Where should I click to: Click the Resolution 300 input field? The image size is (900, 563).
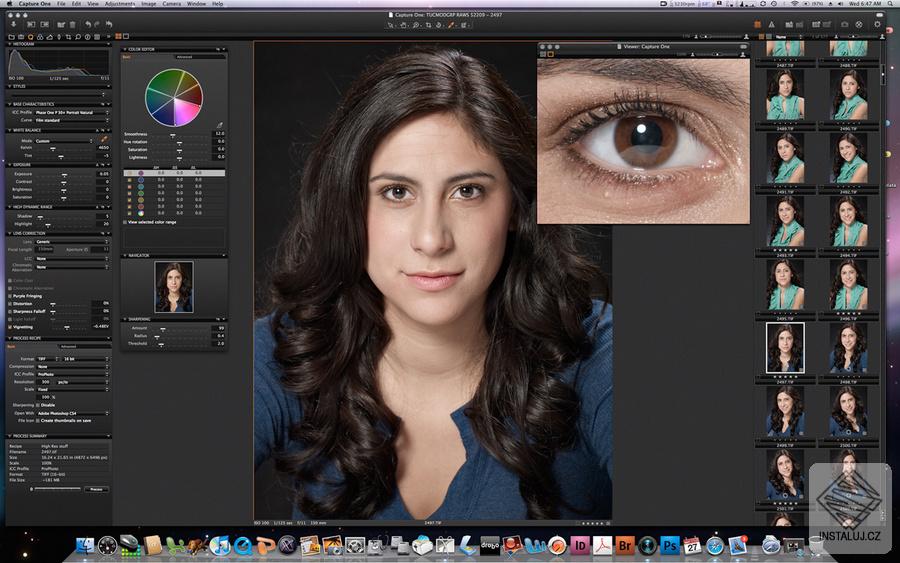(x=46, y=382)
